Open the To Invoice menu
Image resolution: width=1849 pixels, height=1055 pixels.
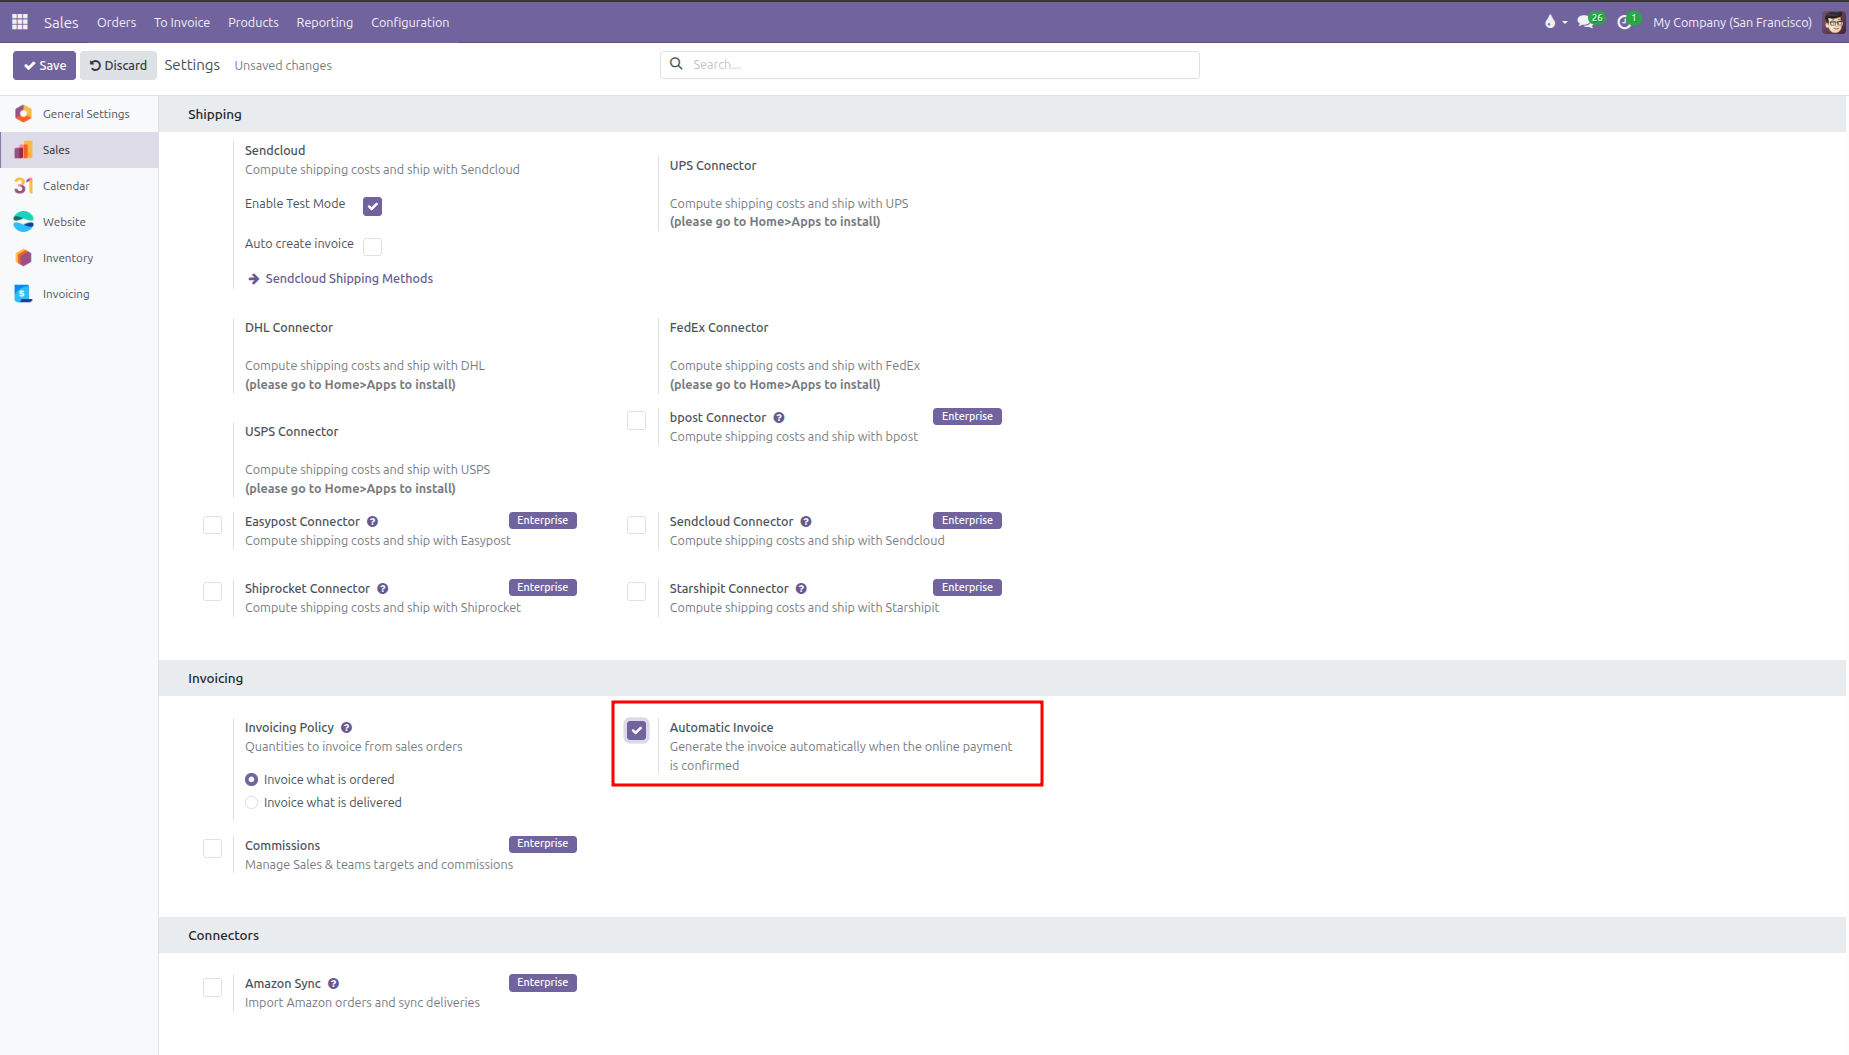182,22
